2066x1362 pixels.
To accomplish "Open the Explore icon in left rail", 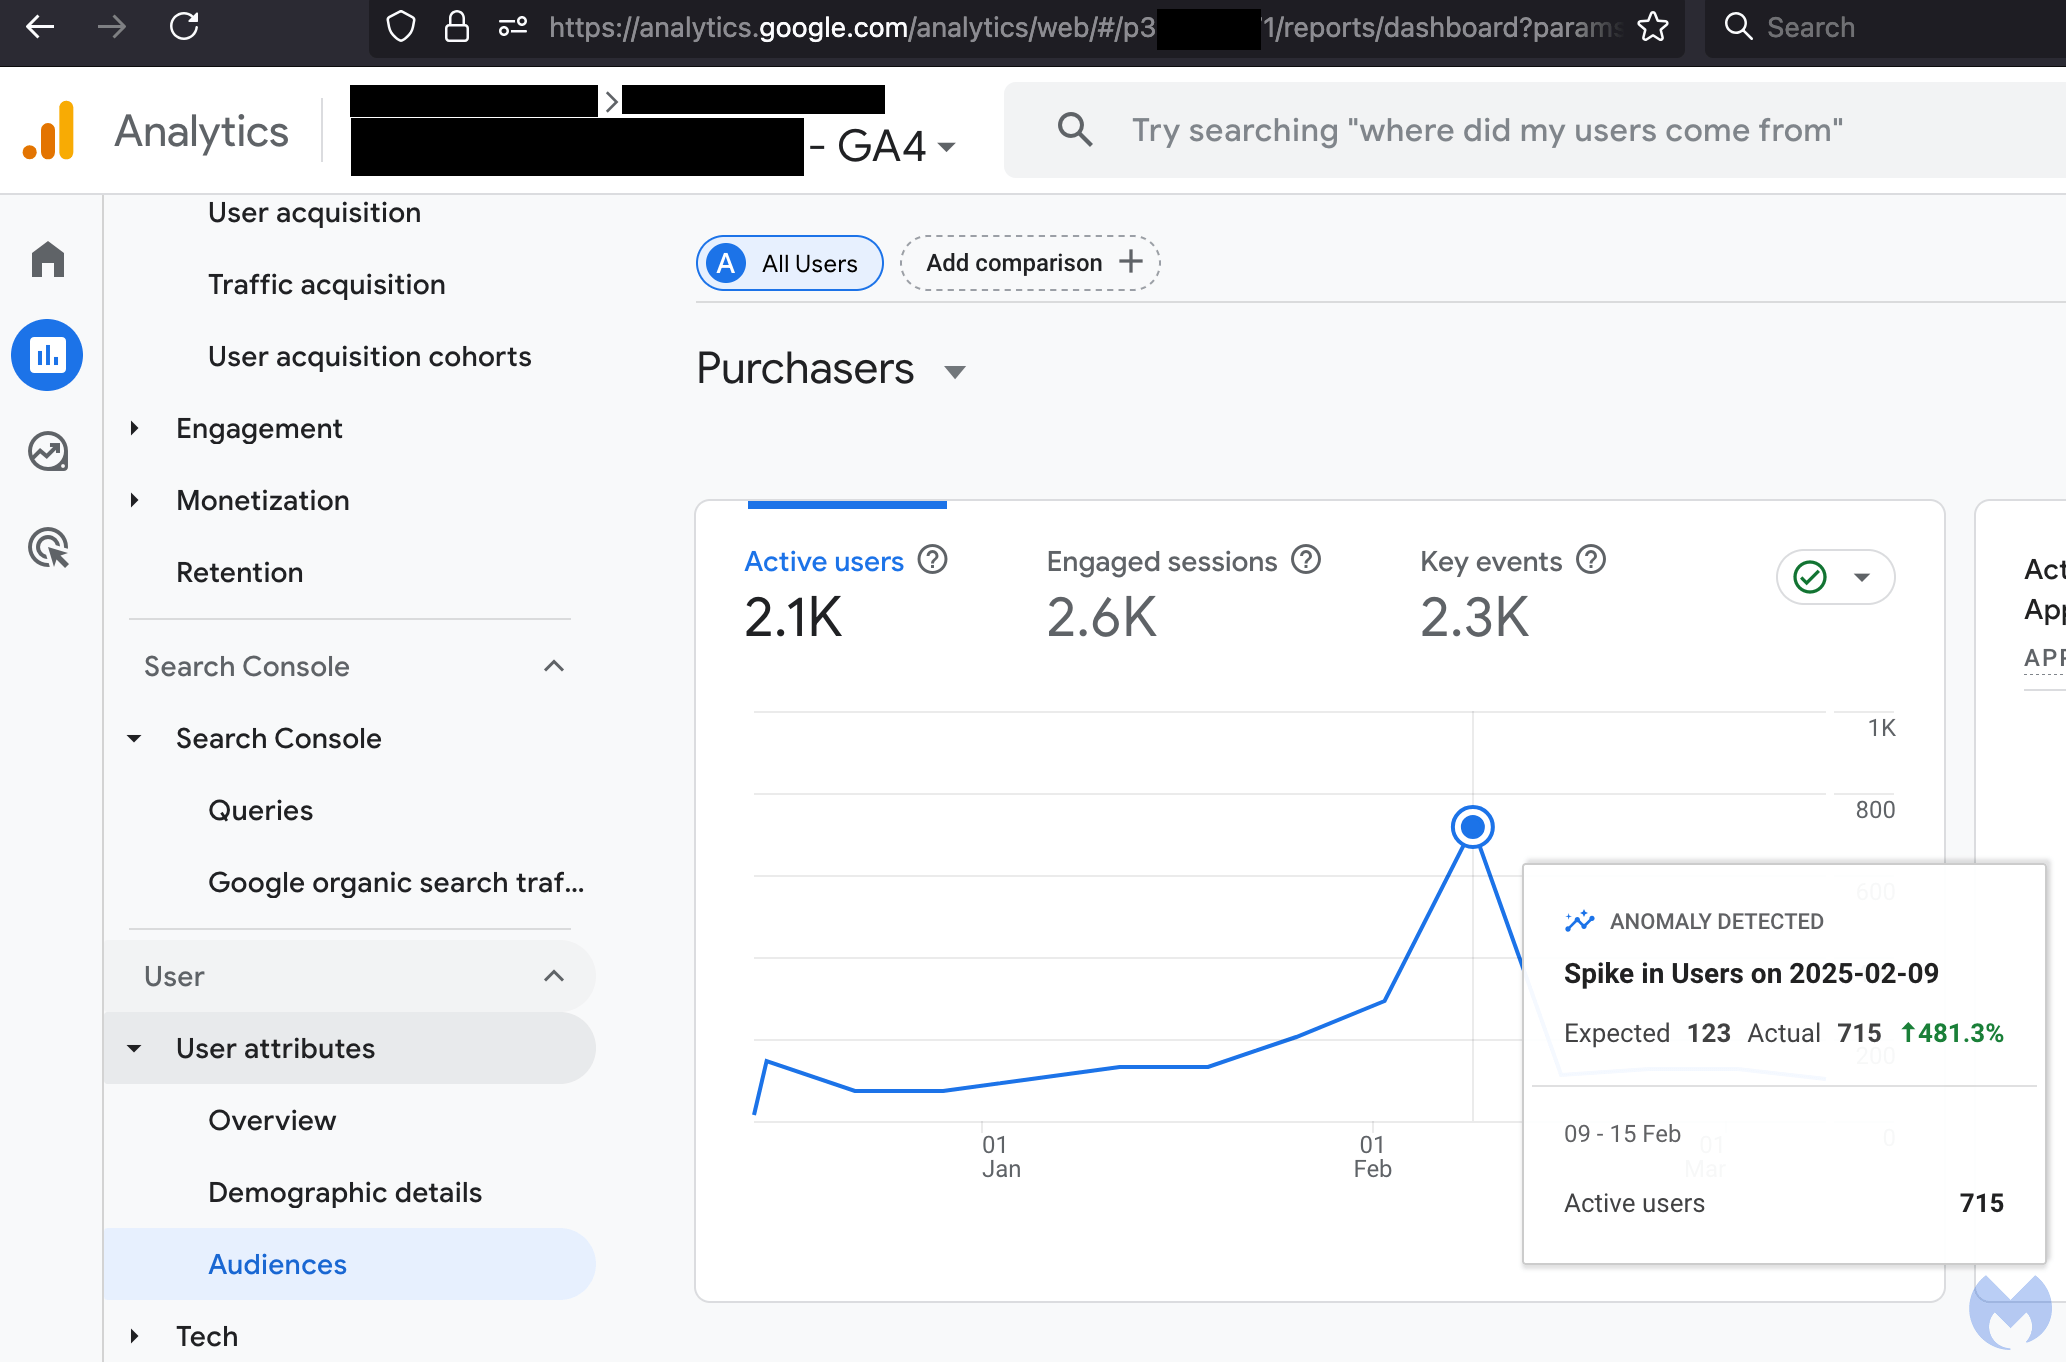I will point(47,452).
